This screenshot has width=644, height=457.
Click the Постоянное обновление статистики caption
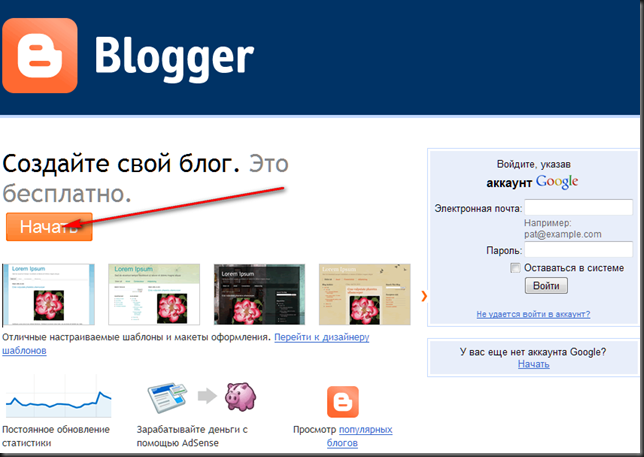[56, 436]
